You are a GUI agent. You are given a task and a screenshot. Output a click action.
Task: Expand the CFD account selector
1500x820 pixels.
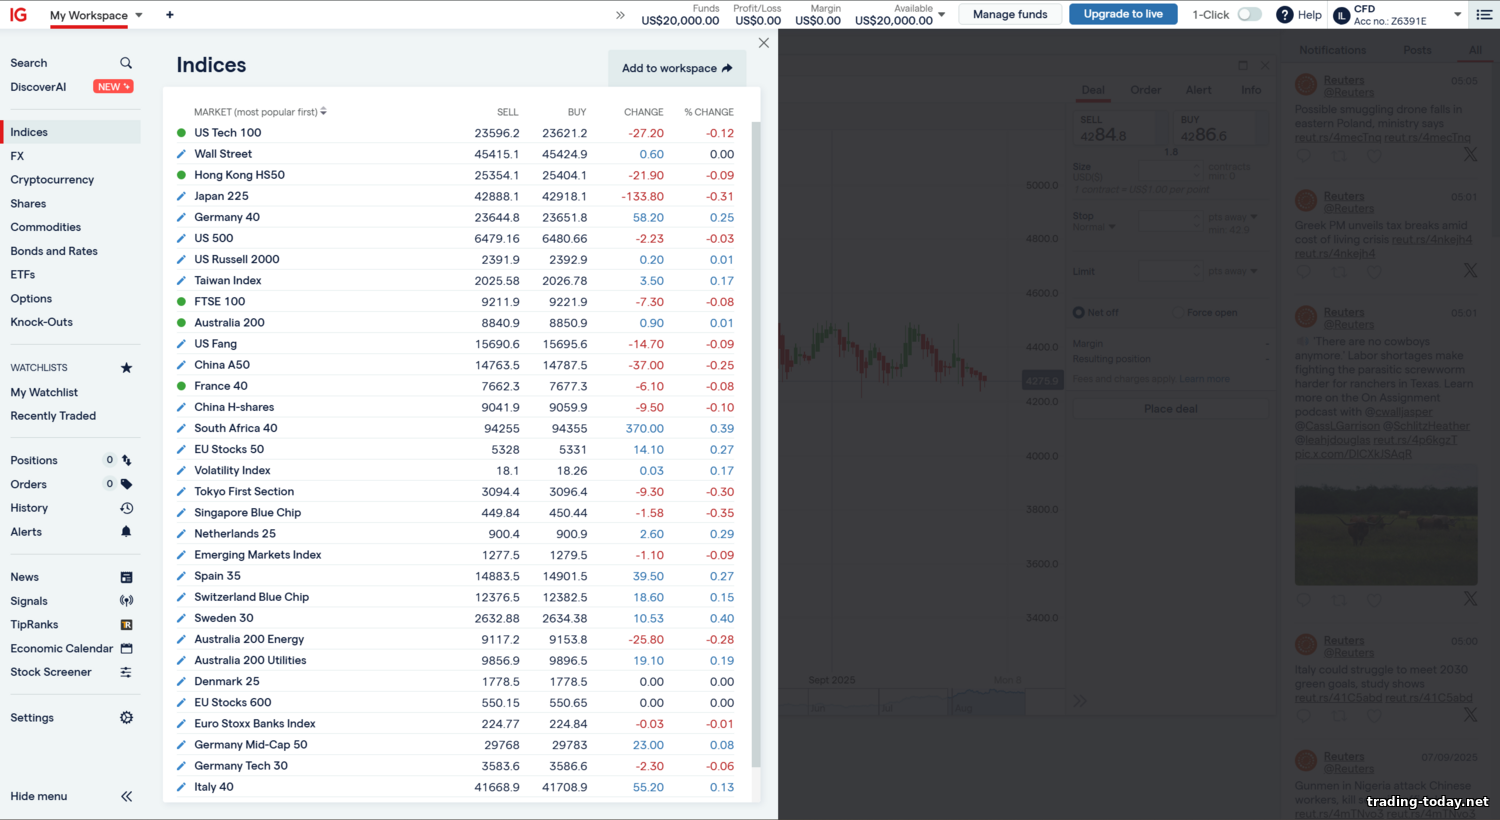click(1457, 15)
